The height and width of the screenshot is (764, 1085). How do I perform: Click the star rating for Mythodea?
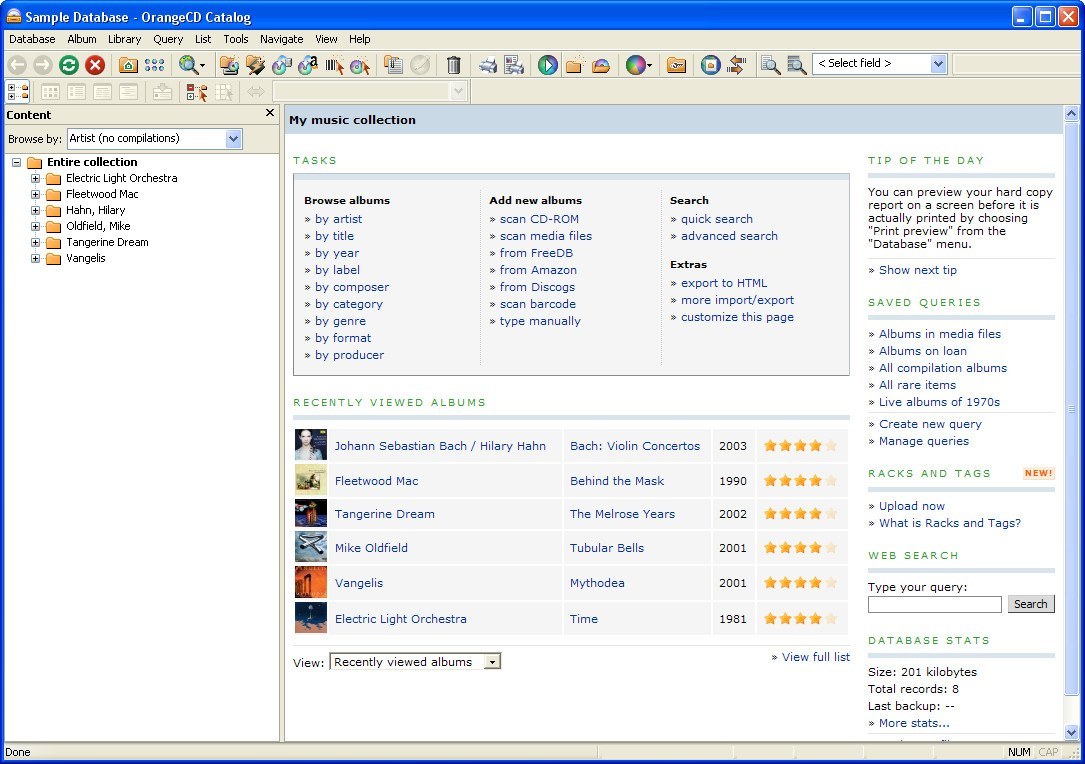tap(801, 583)
